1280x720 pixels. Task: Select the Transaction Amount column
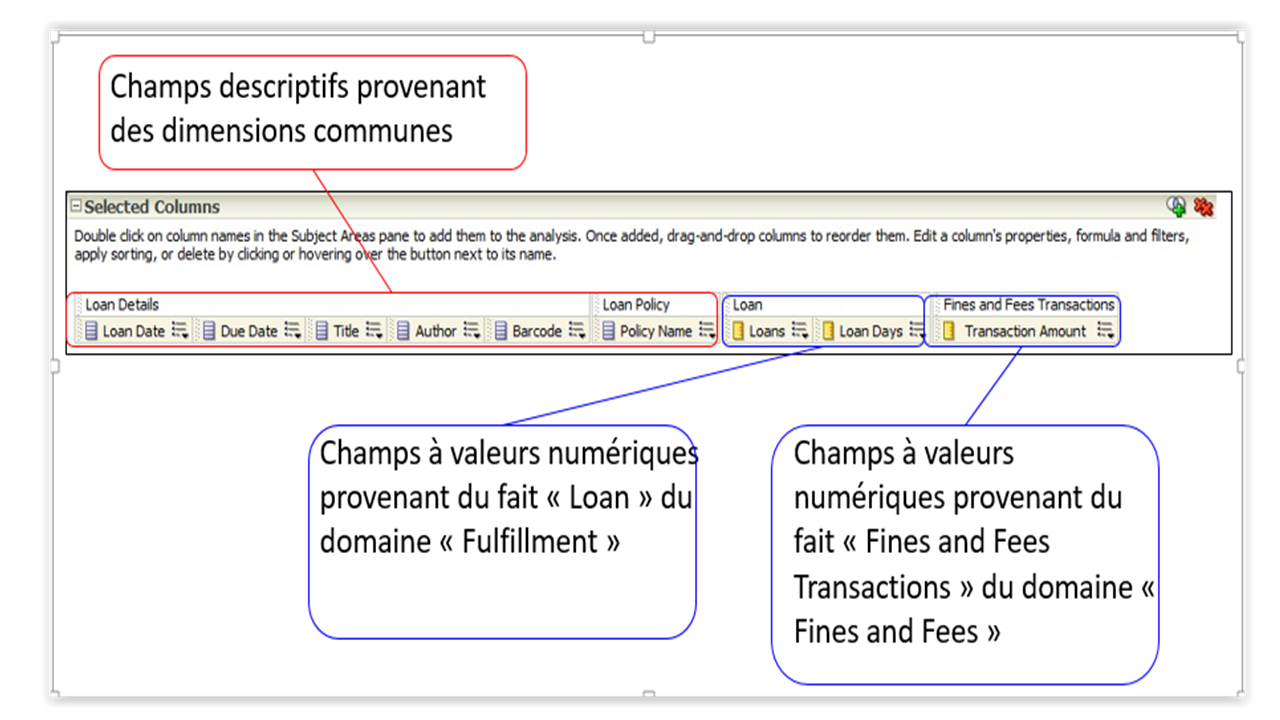coord(1025,331)
